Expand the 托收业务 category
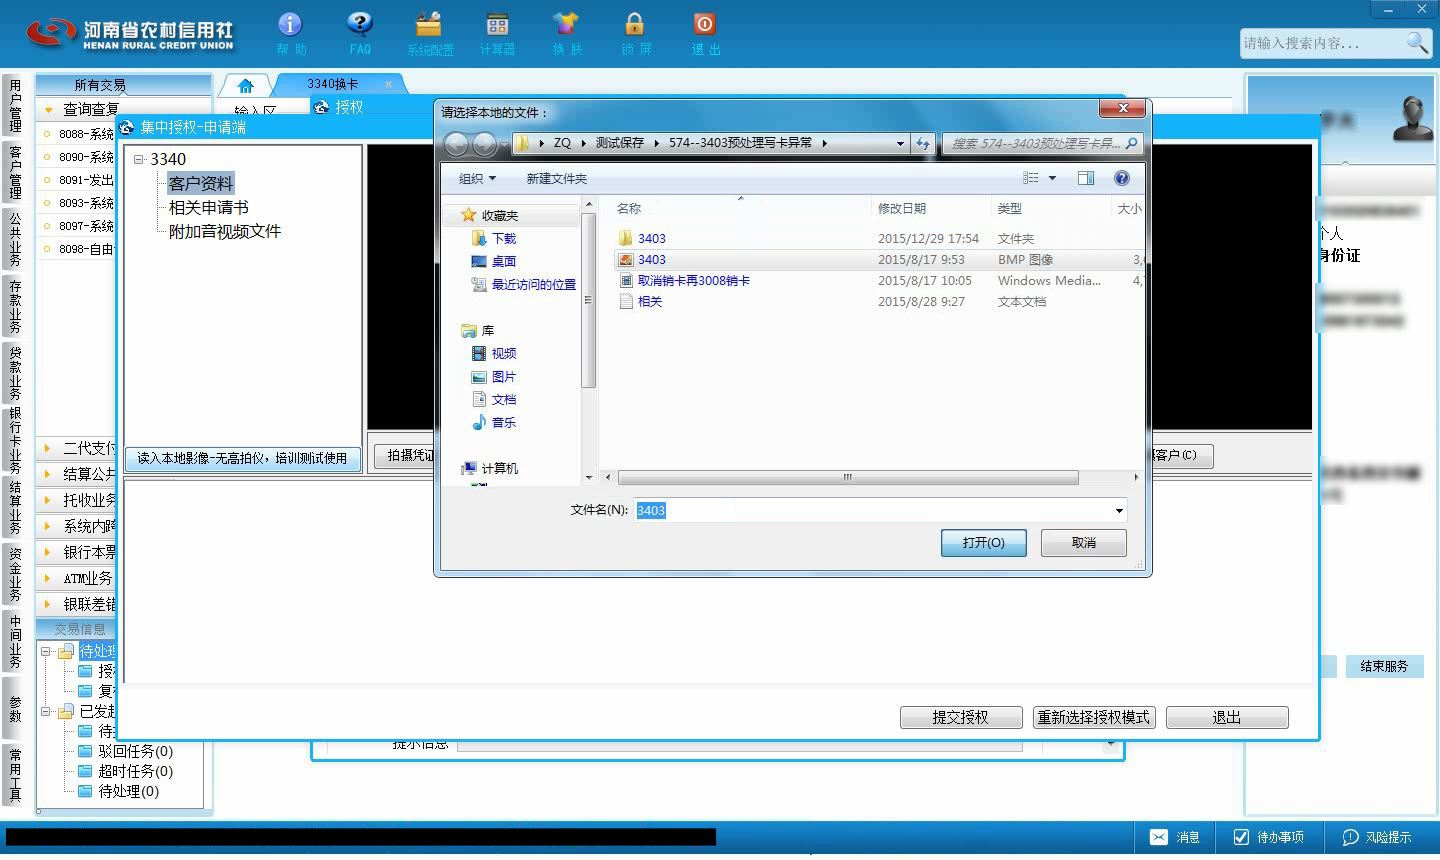1440x860 pixels. 47,500
